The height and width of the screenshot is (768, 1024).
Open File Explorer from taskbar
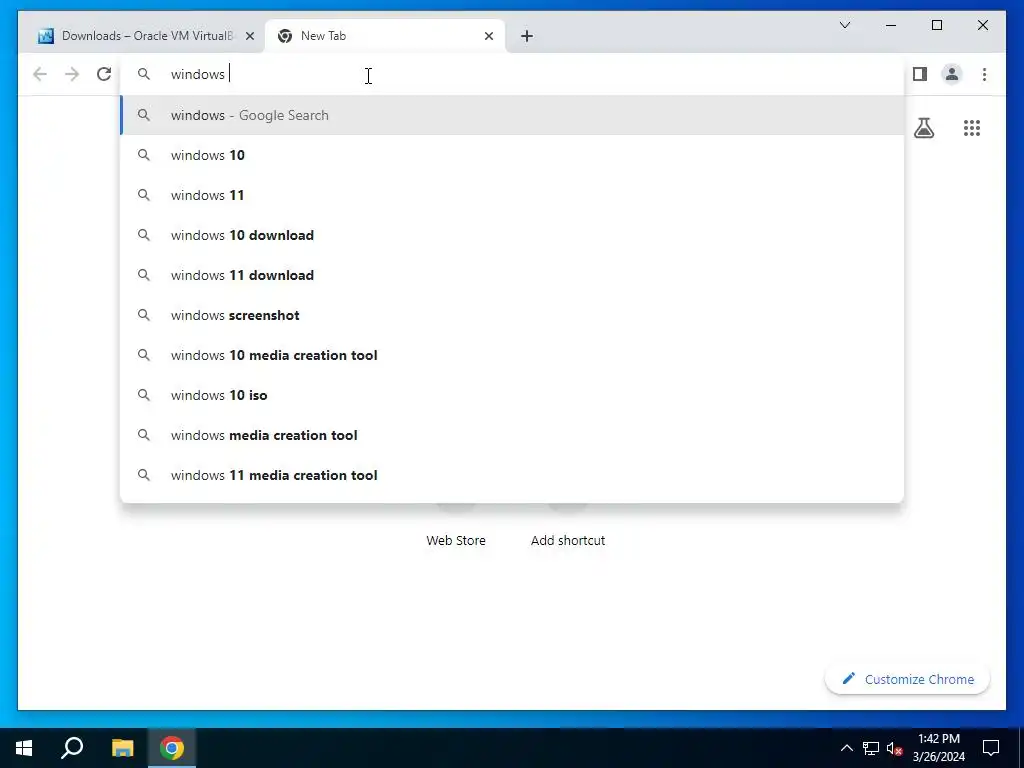(x=122, y=748)
